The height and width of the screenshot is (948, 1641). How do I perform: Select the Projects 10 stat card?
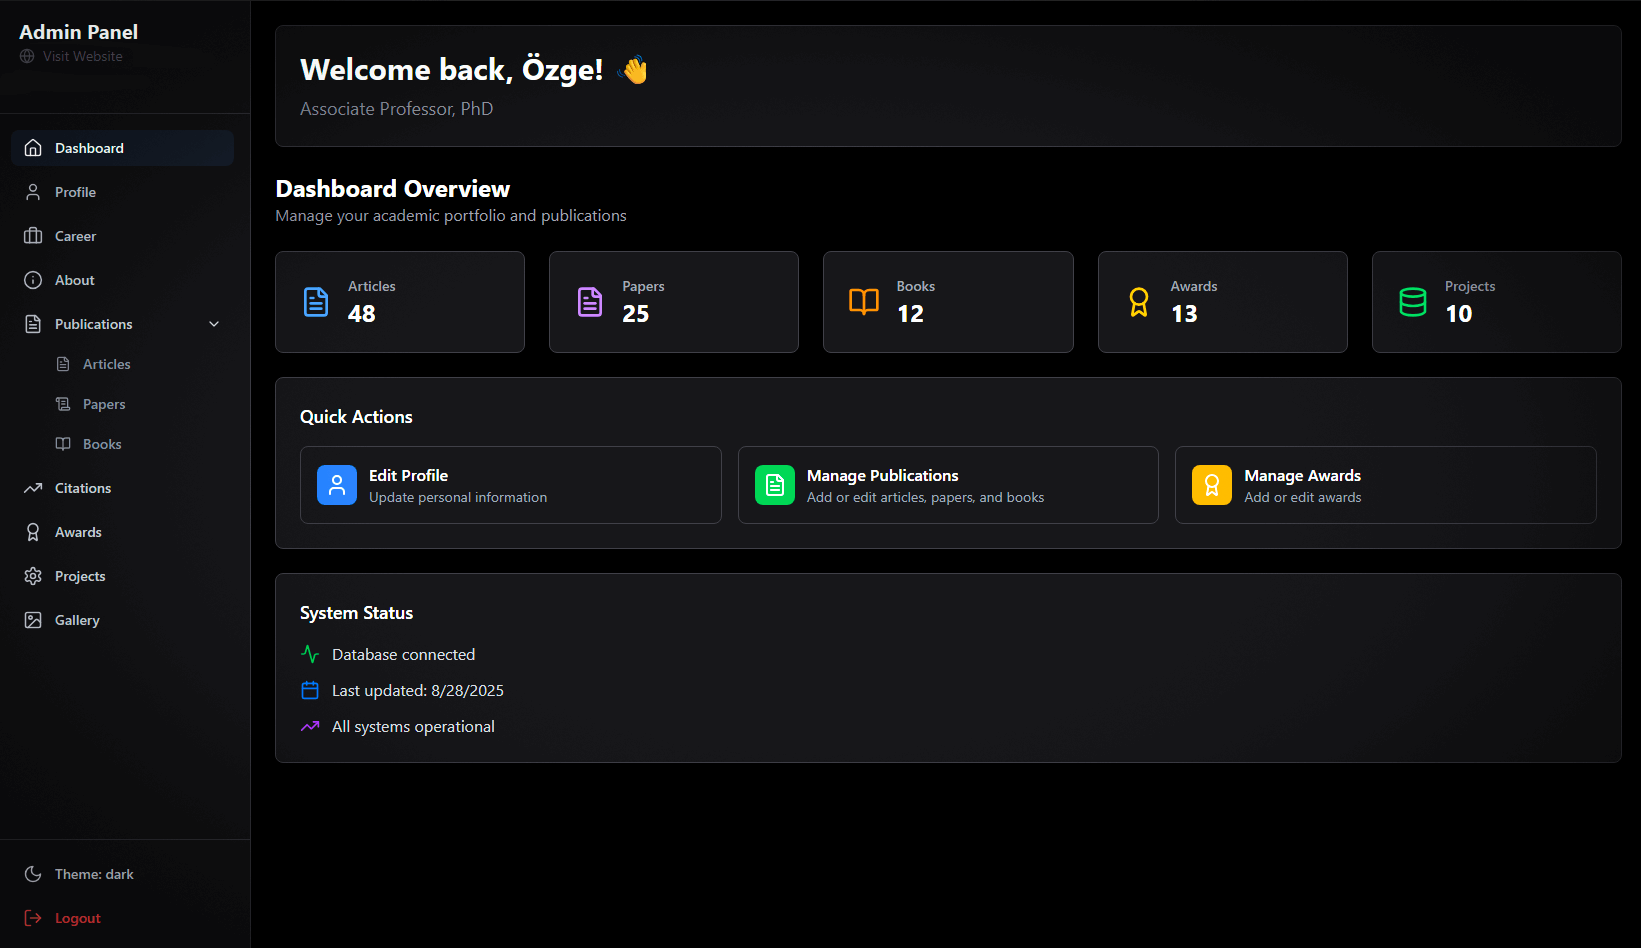pyautogui.click(x=1497, y=302)
